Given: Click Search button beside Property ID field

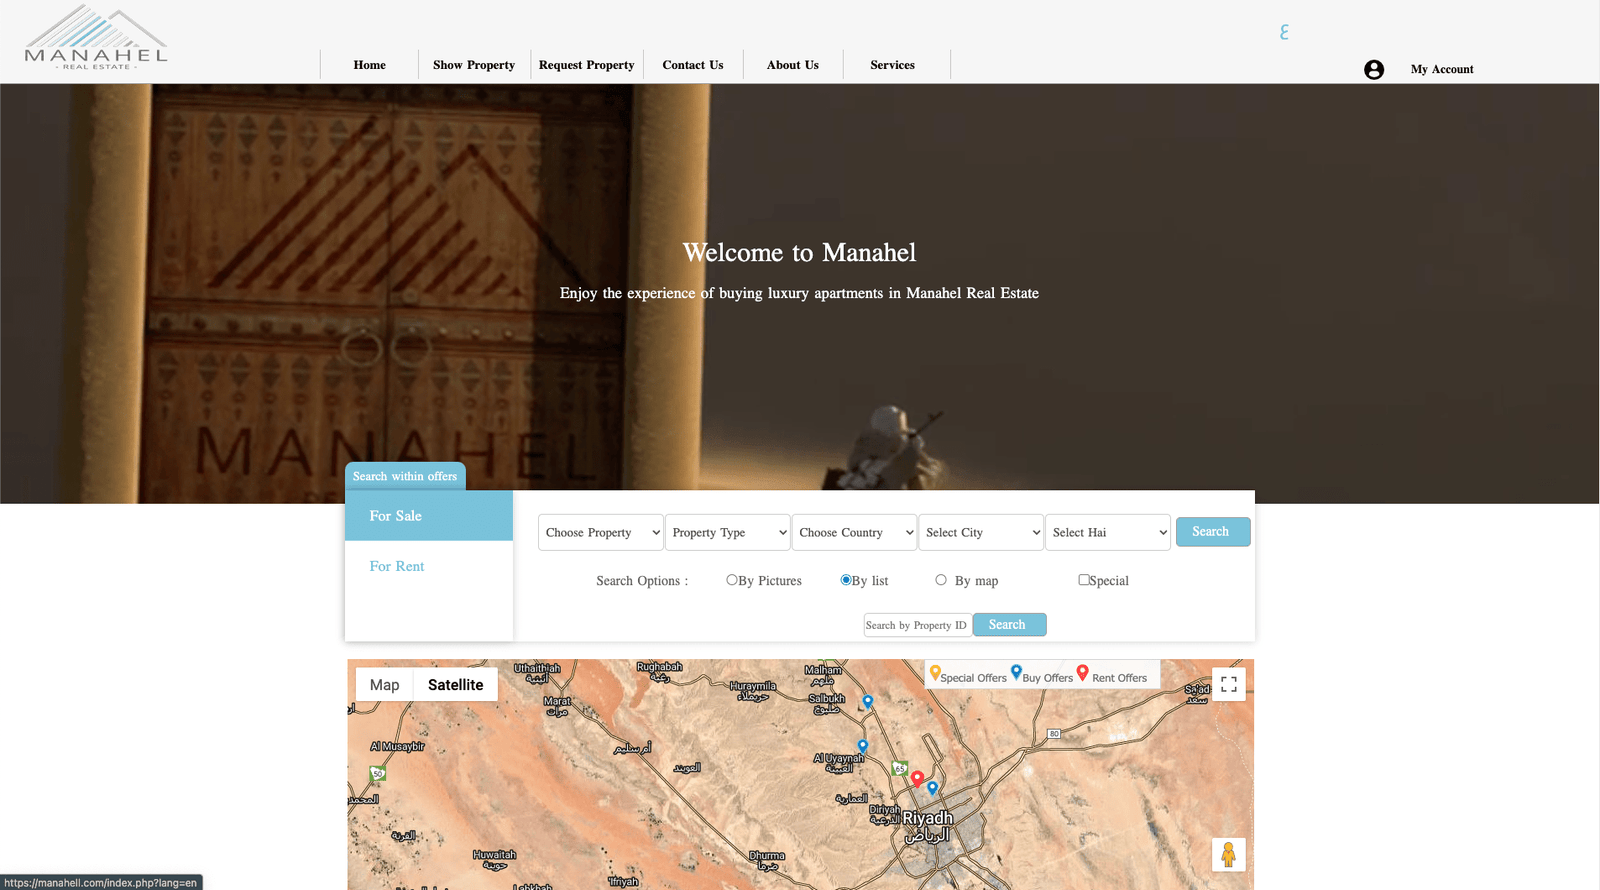Looking at the screenshot, I should [1008, 625].
